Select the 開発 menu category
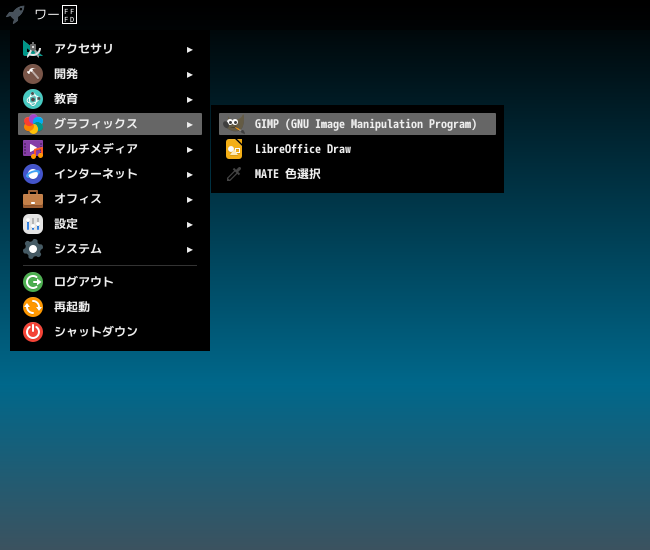This screenshot has width=650, height=550. (x=110, y=74)
